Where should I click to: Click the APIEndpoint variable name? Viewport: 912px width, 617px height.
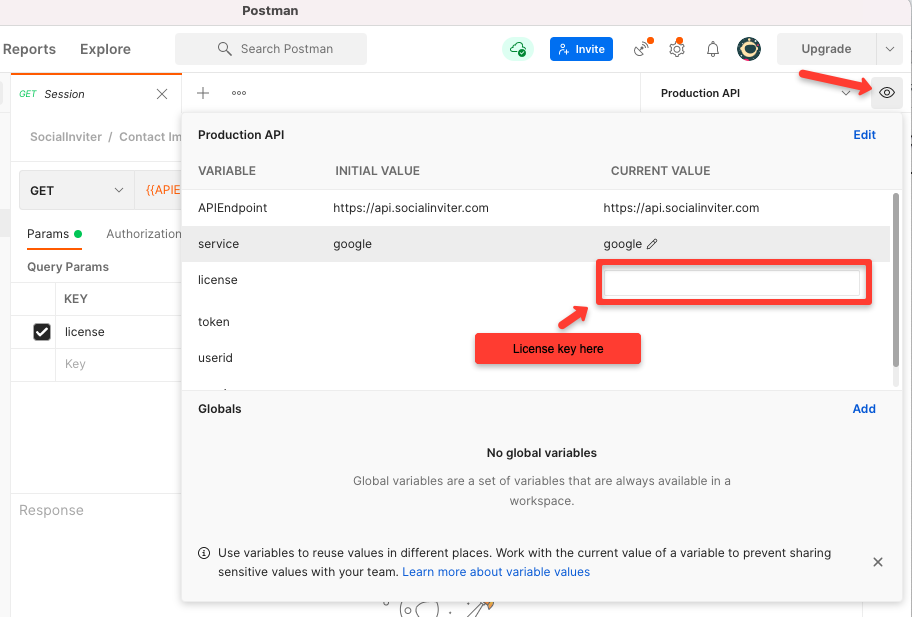click(x=233, y=208)
